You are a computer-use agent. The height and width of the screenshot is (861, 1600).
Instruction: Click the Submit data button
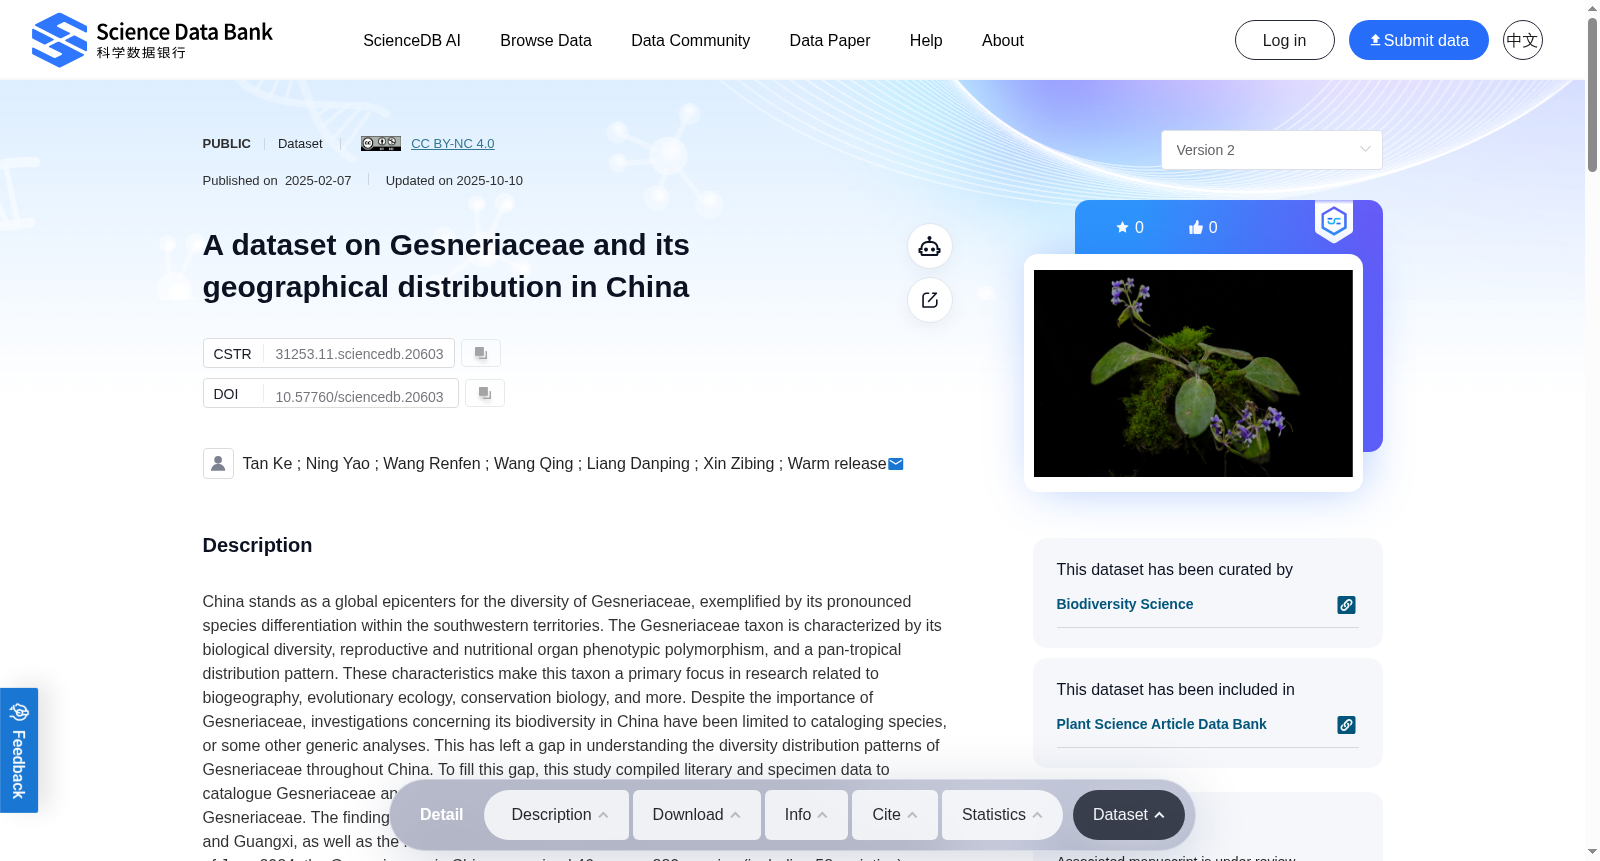pos(1419,40)
